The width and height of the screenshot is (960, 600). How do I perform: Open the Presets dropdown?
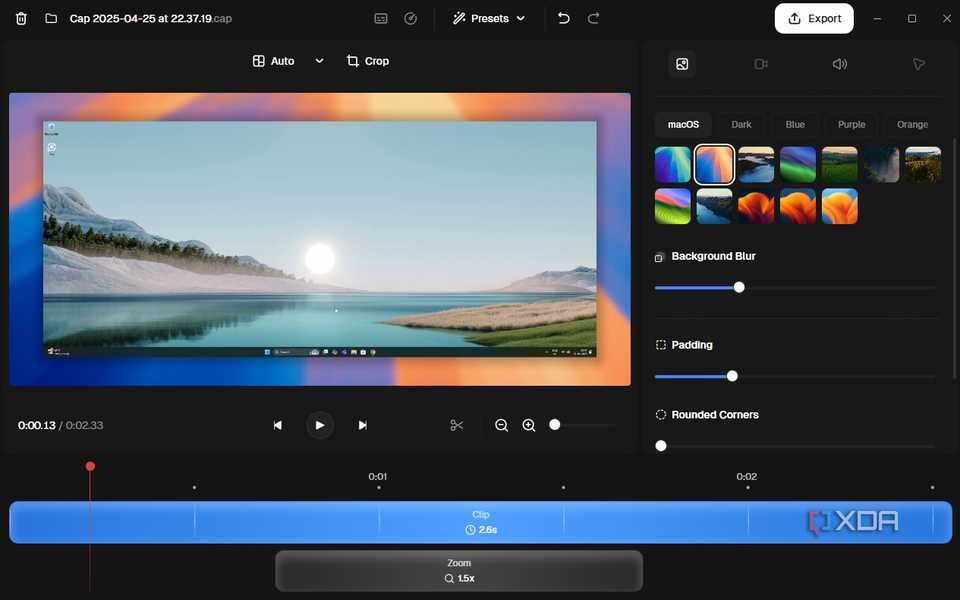(x=489, y=18)
